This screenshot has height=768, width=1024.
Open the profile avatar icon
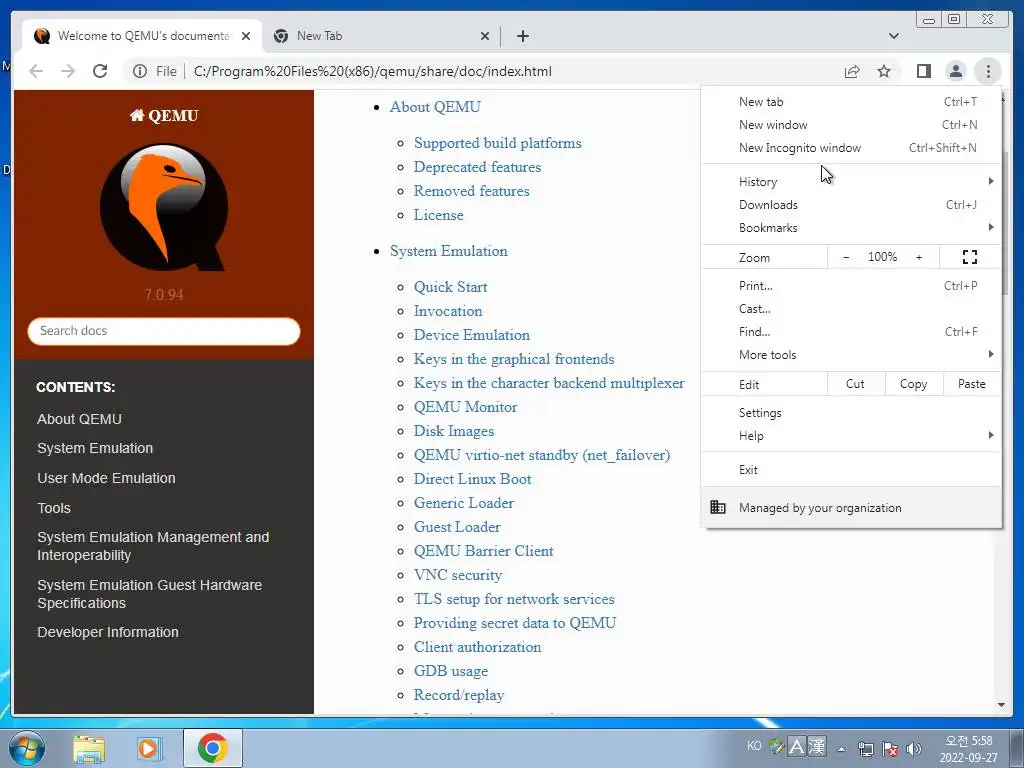pyautogui.click(x=955, y=71)
